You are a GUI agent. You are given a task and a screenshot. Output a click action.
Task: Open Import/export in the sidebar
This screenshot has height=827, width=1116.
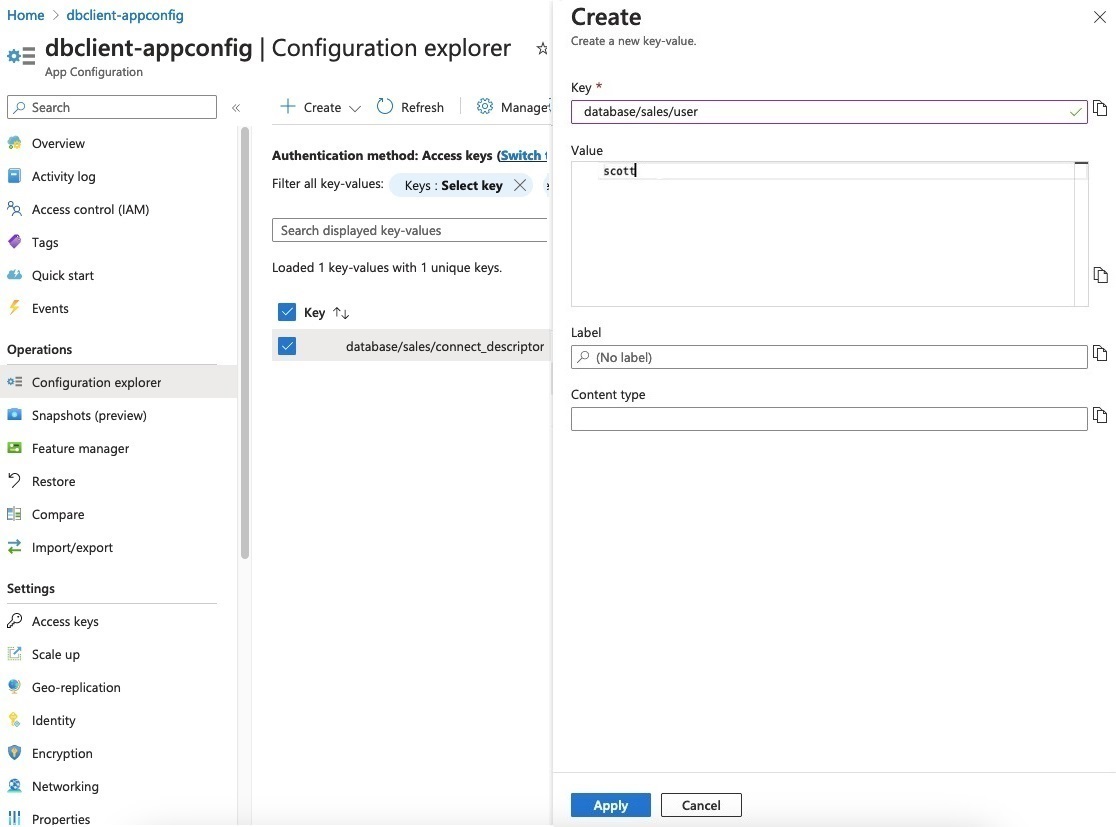(72, 547)
